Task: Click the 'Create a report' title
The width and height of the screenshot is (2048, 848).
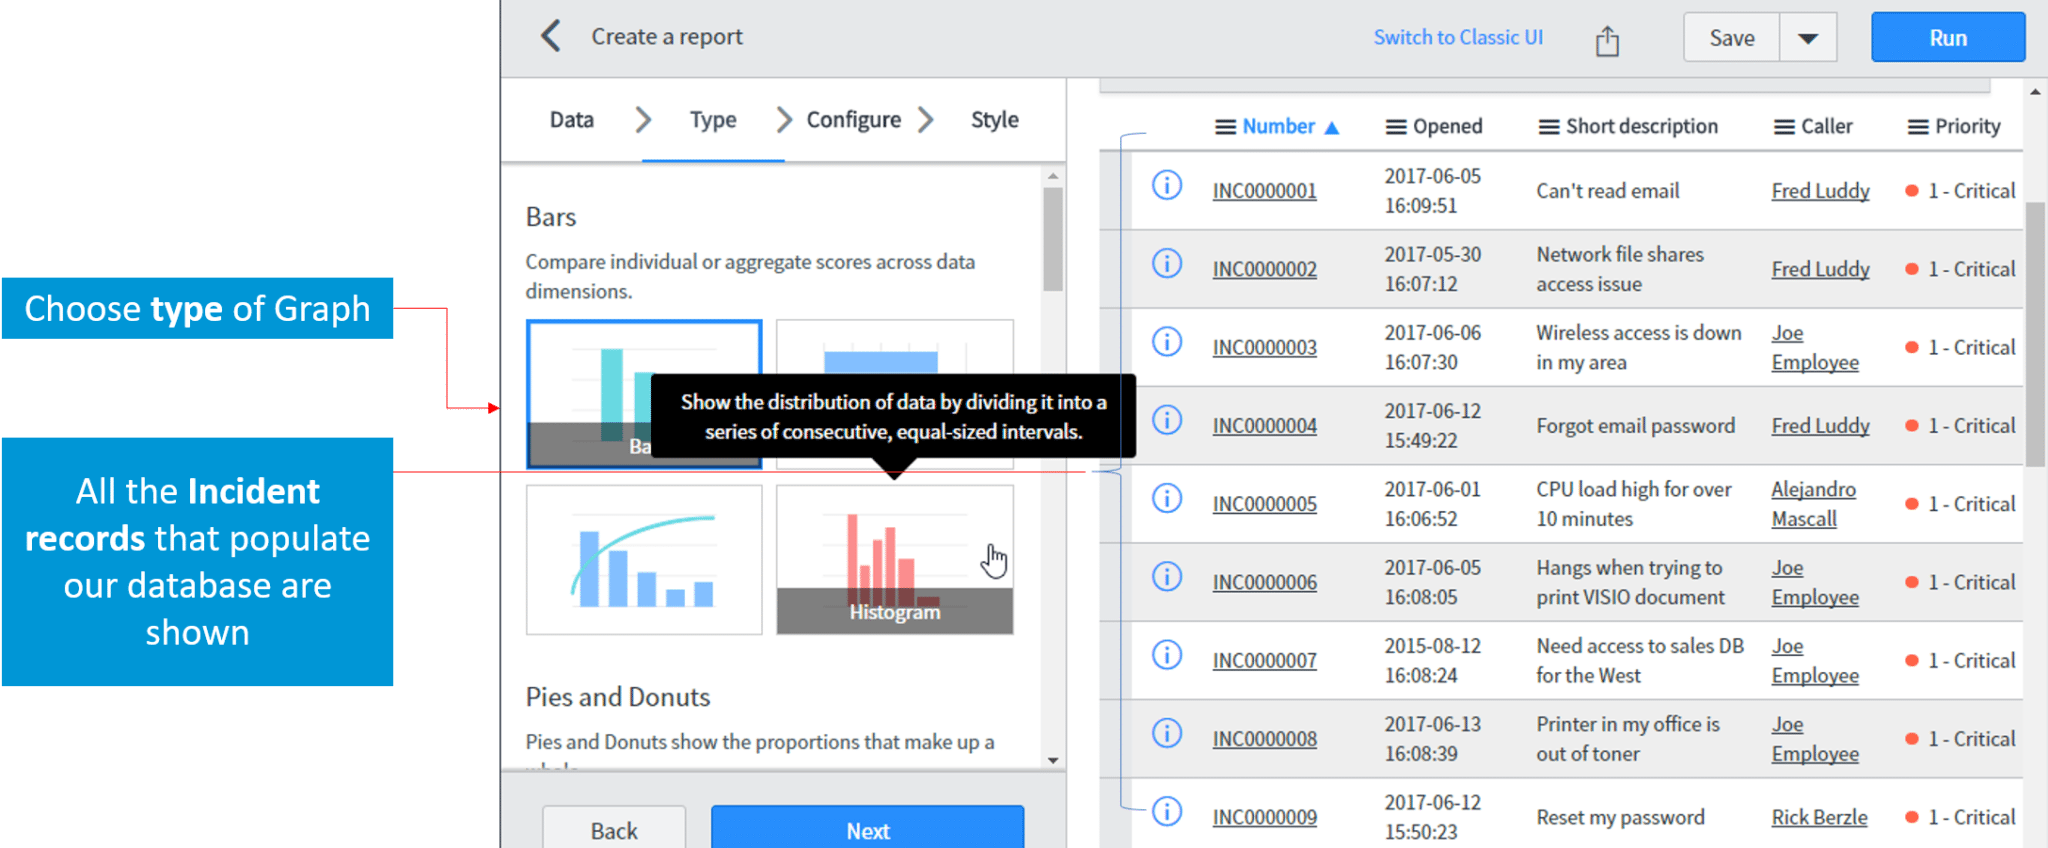Action: click(667, 37)
